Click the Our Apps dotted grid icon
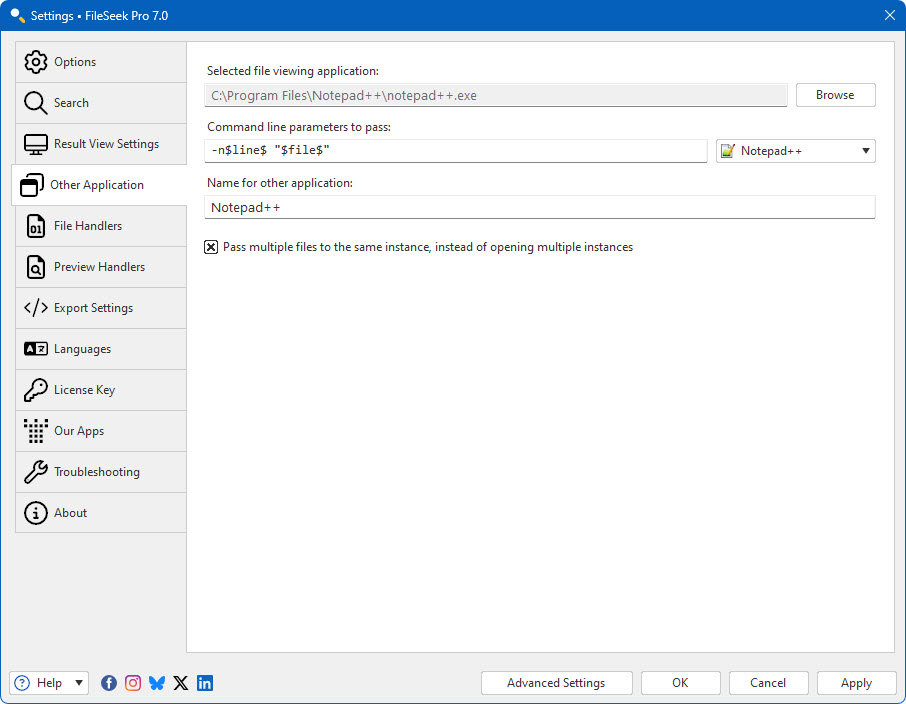 click(35, 431)
